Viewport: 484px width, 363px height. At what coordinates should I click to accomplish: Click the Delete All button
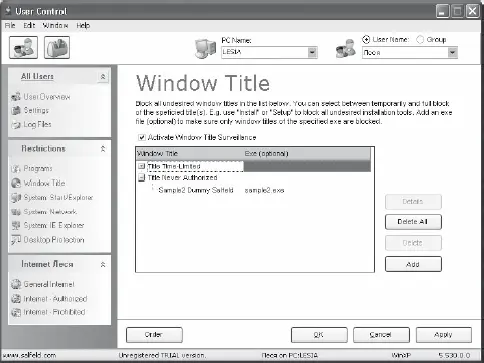coord(413,222)
